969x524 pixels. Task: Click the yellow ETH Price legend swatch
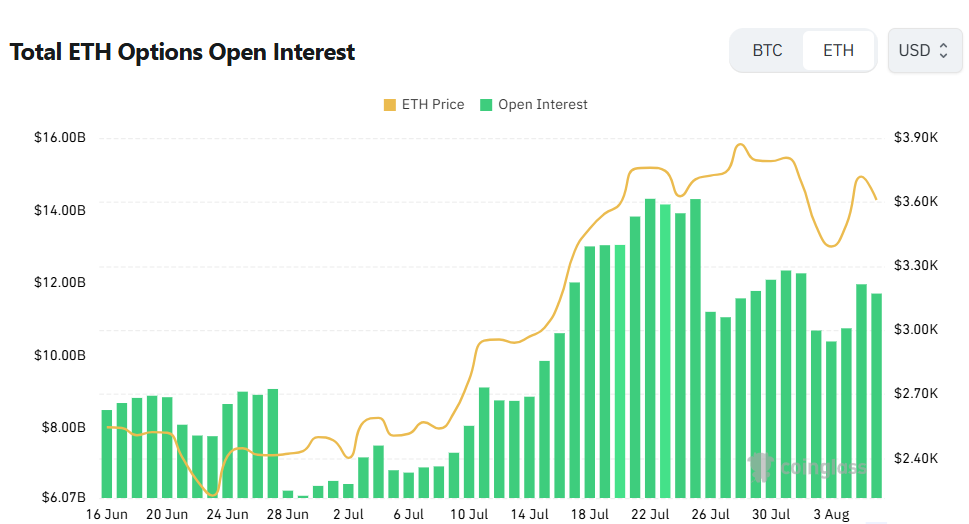point(389,105)
